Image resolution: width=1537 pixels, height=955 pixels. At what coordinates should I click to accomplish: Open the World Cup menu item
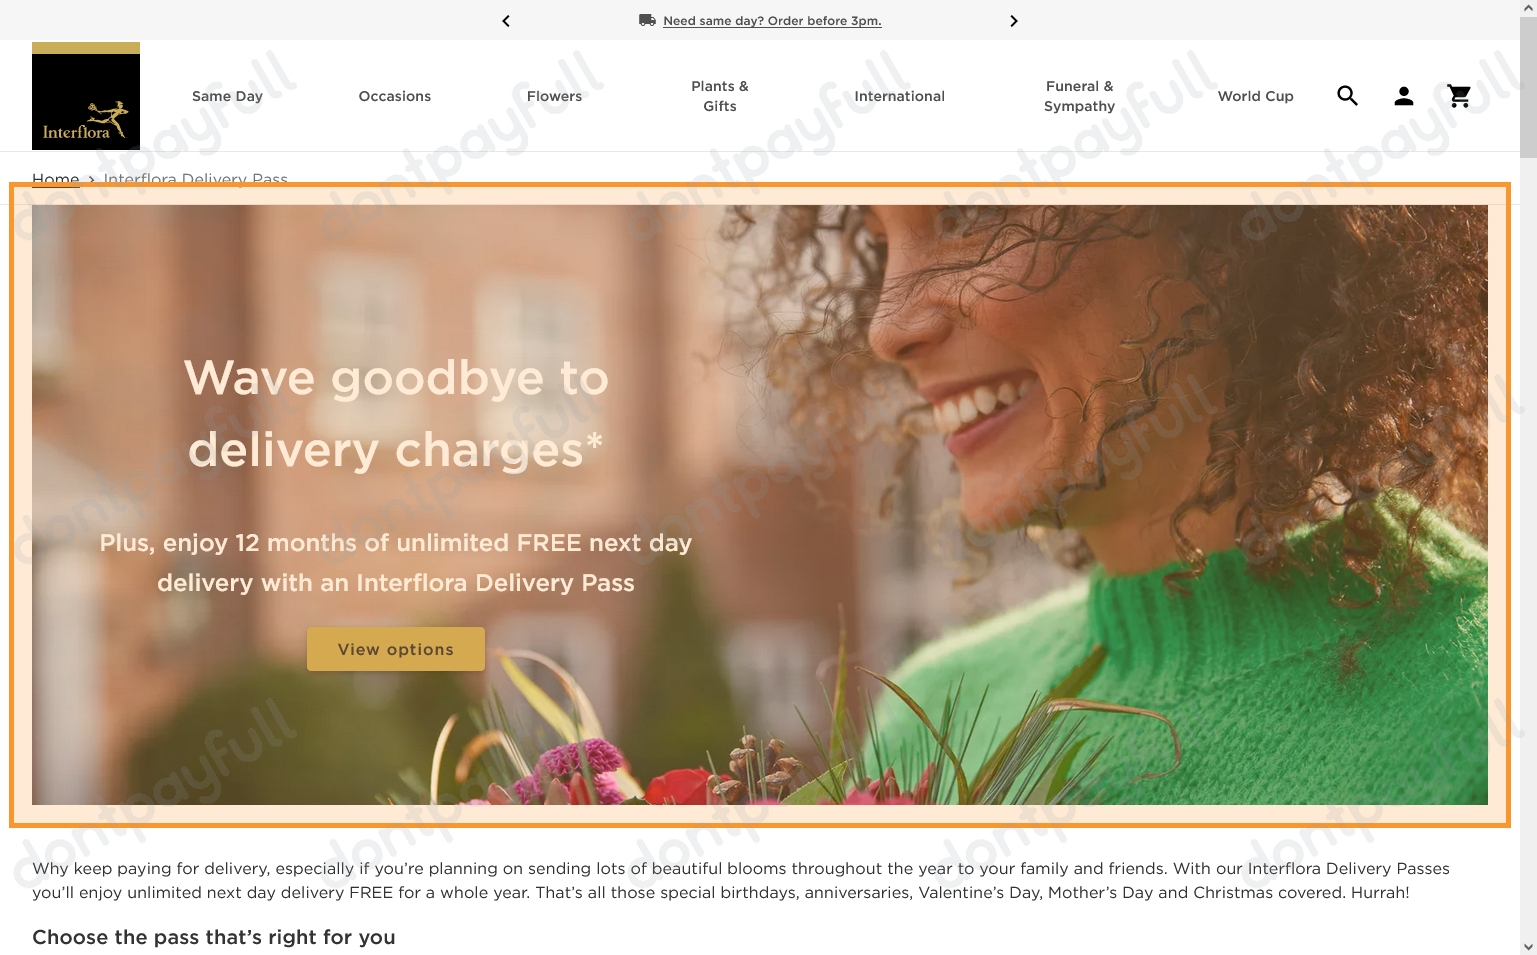pos(1255,96)
